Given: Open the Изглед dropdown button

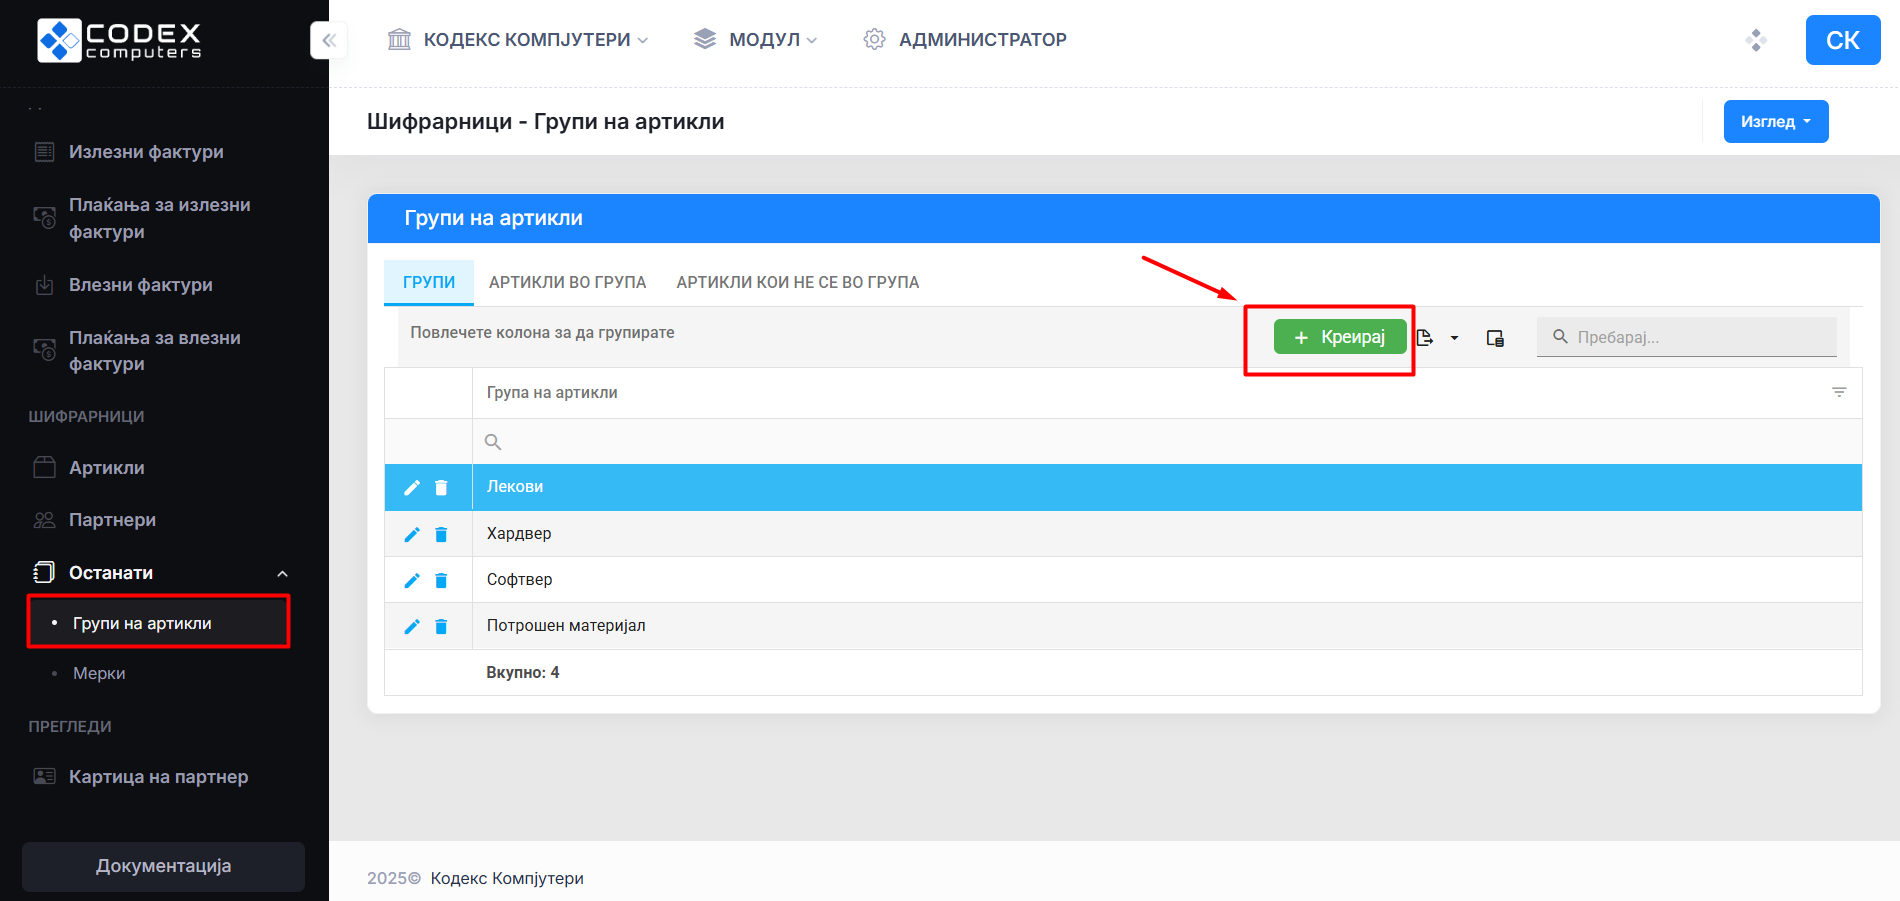Looking at the screenshot, I should pos(1775,122).
